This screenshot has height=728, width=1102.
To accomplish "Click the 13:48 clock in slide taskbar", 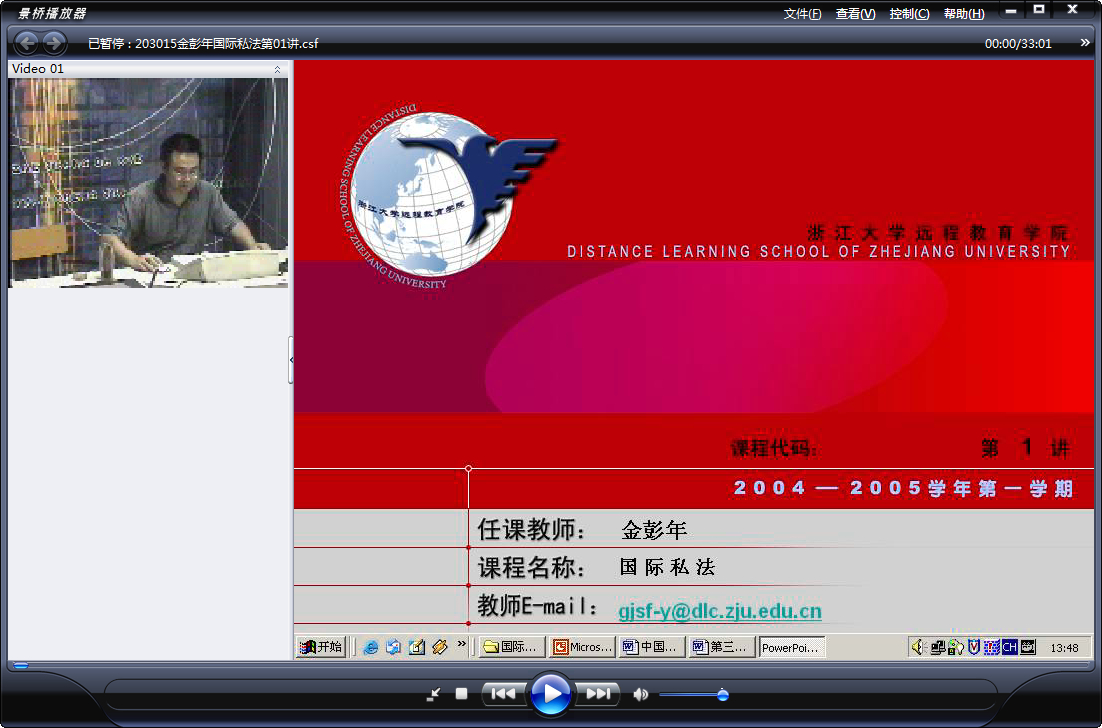I will pos(1064,648).
